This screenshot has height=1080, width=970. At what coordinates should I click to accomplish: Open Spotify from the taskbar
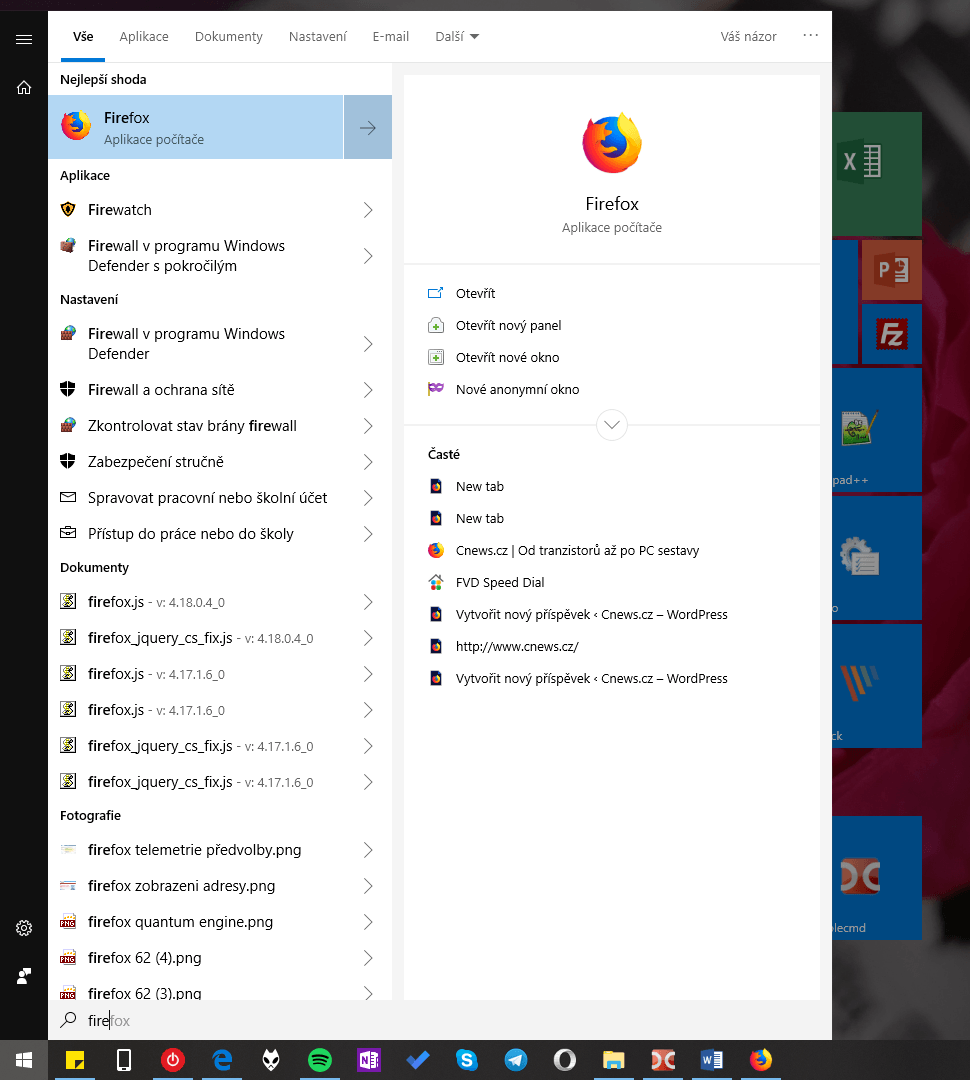point(320,1060)
